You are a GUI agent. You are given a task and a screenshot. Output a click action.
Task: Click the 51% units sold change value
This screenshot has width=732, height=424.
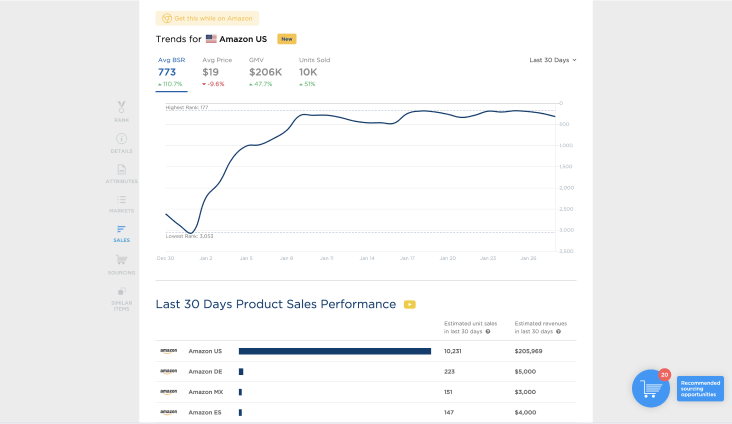click(x=307, y=84)
